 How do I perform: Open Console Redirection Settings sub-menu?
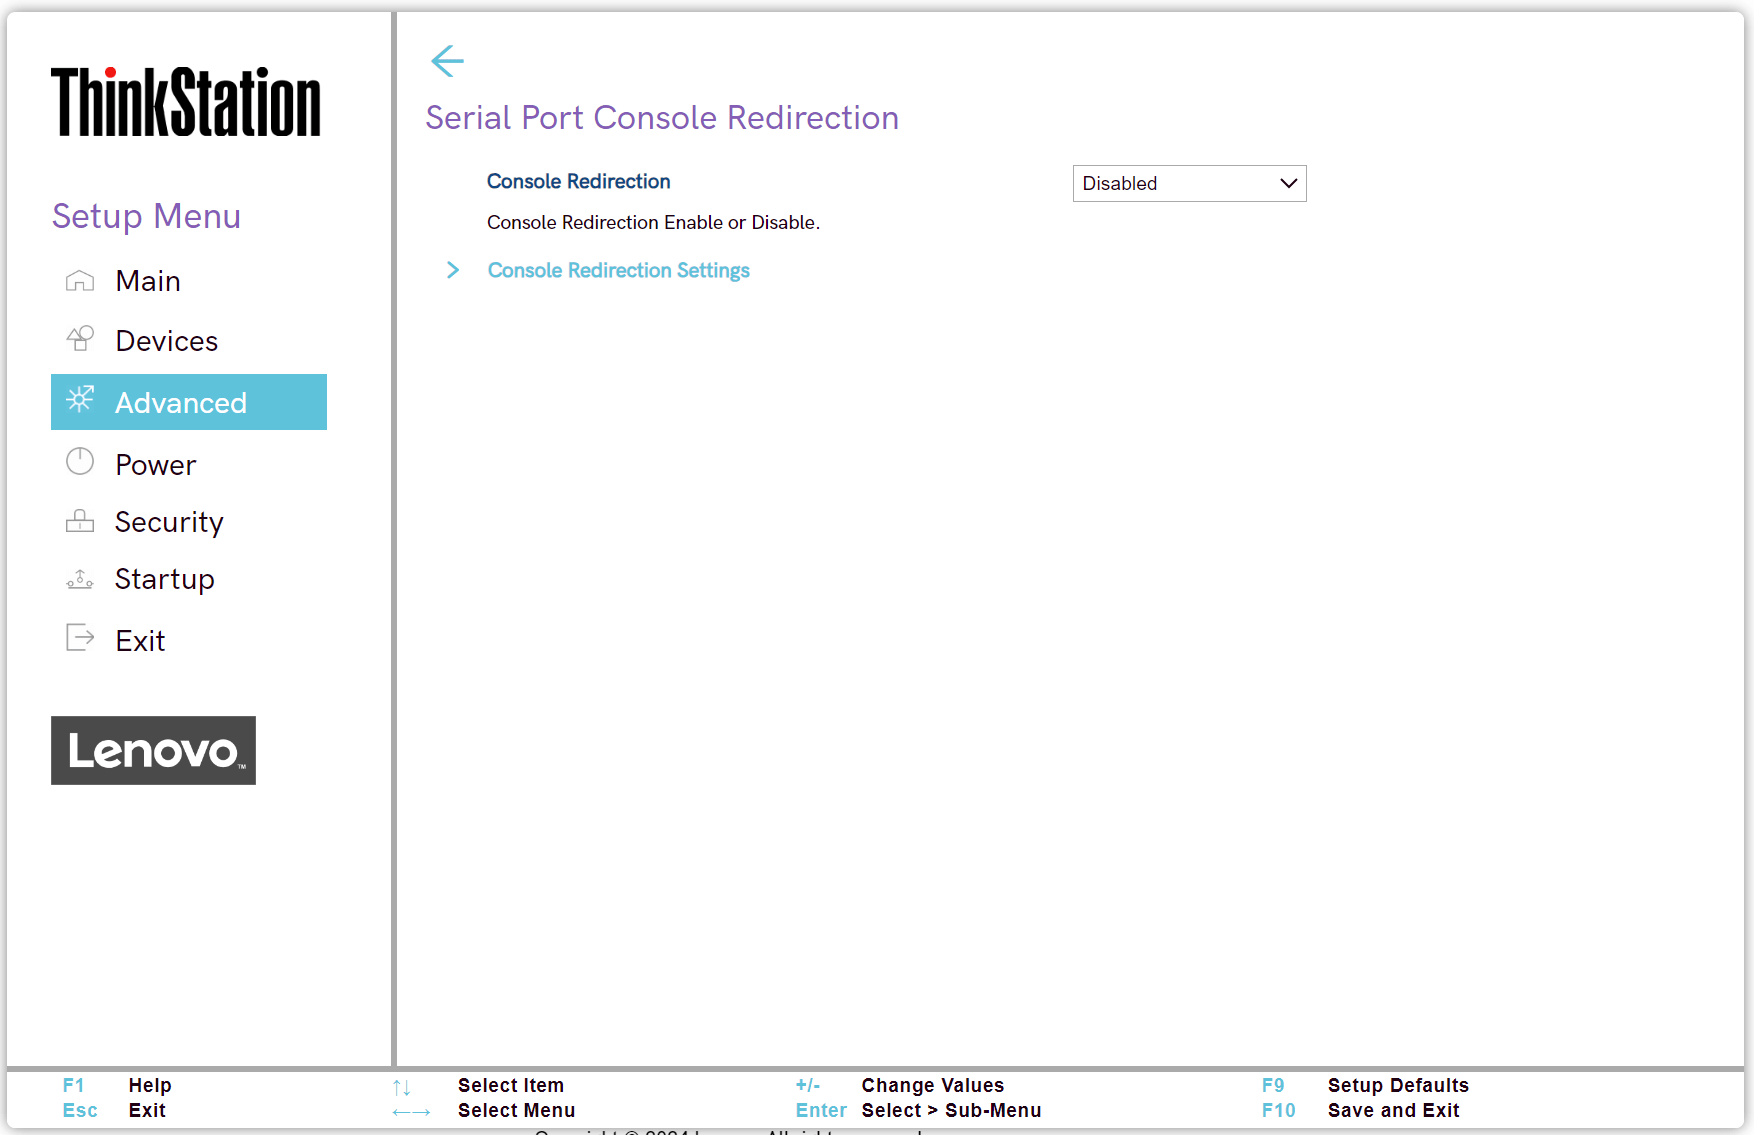618,270
